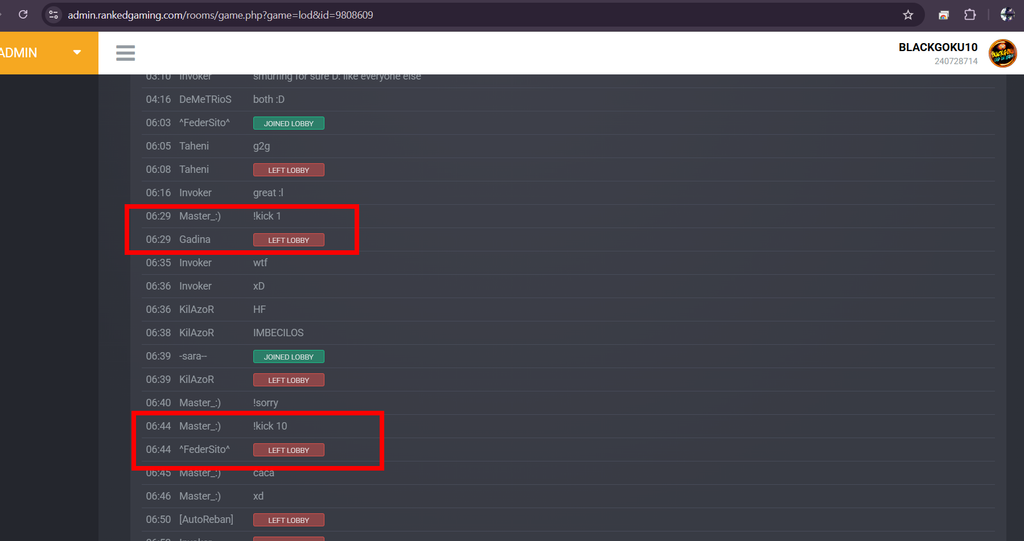Toggle the hamburger sidebar menu
Screen dimensions: 1024x541
(125, 53)
